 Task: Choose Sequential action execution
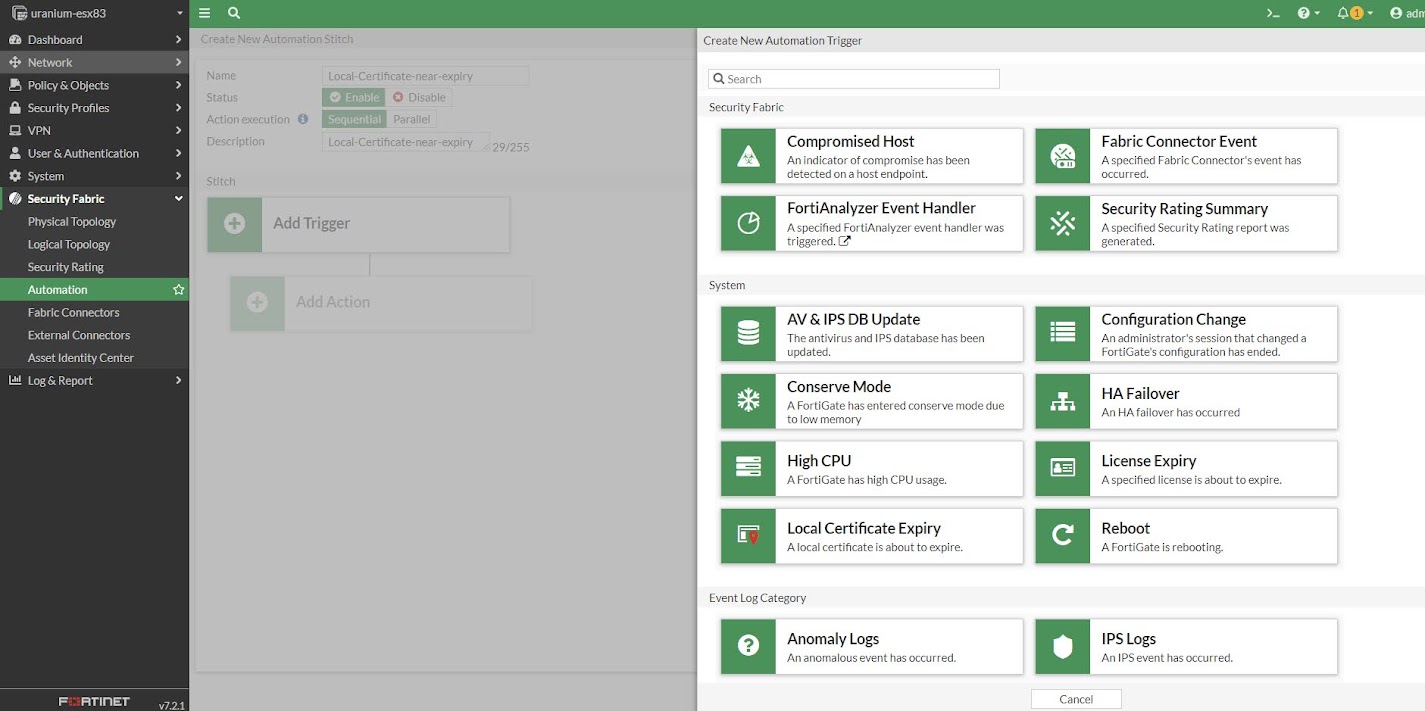click(x=354, y=119)
